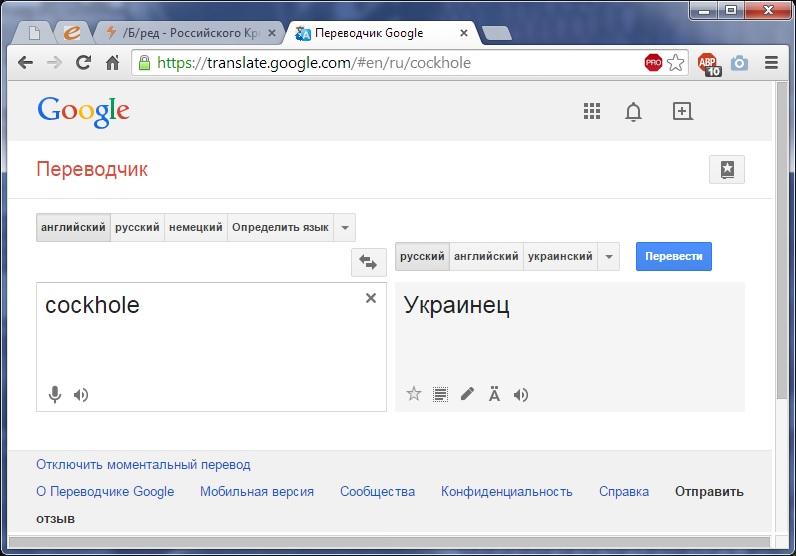Viewport: 796px width, 556px height.
Task: Listen to source text cockhole
Action: [81, 395]
